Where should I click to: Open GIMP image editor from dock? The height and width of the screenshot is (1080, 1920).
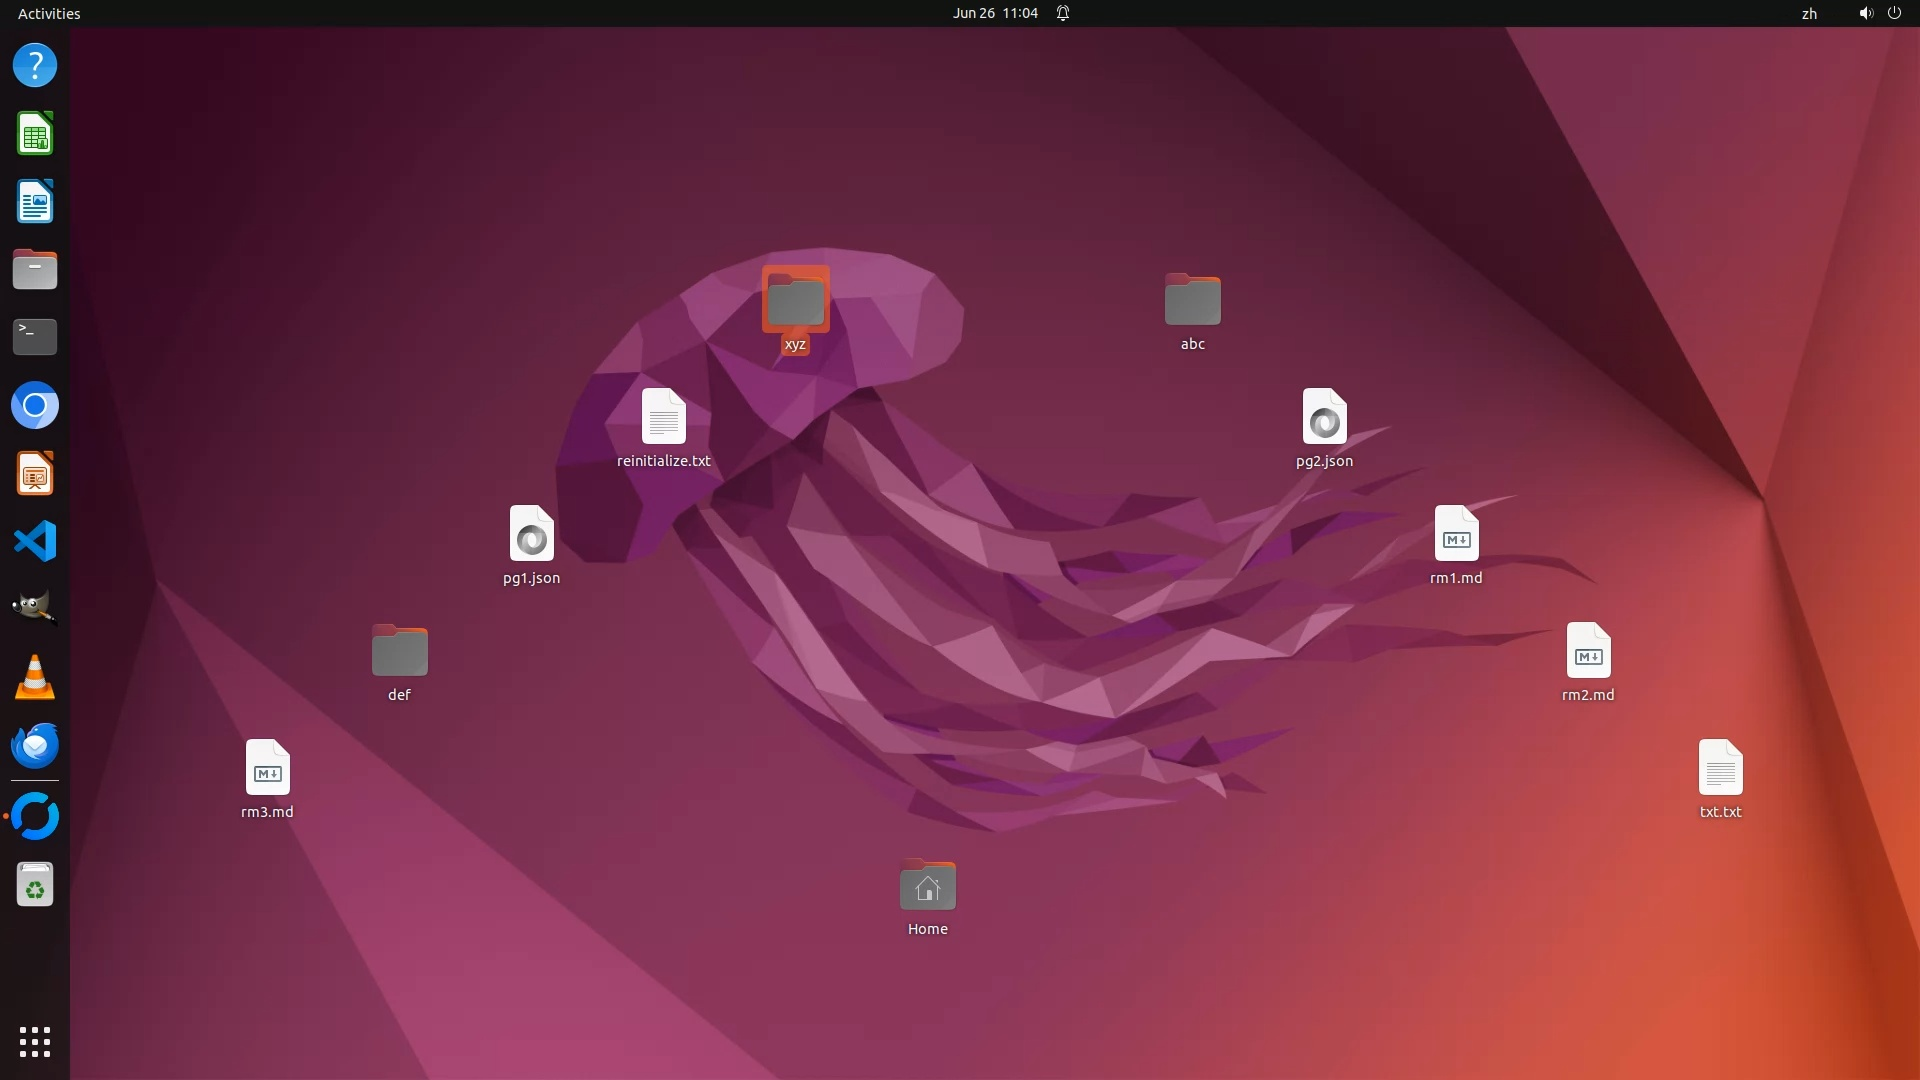pos(35,608)
